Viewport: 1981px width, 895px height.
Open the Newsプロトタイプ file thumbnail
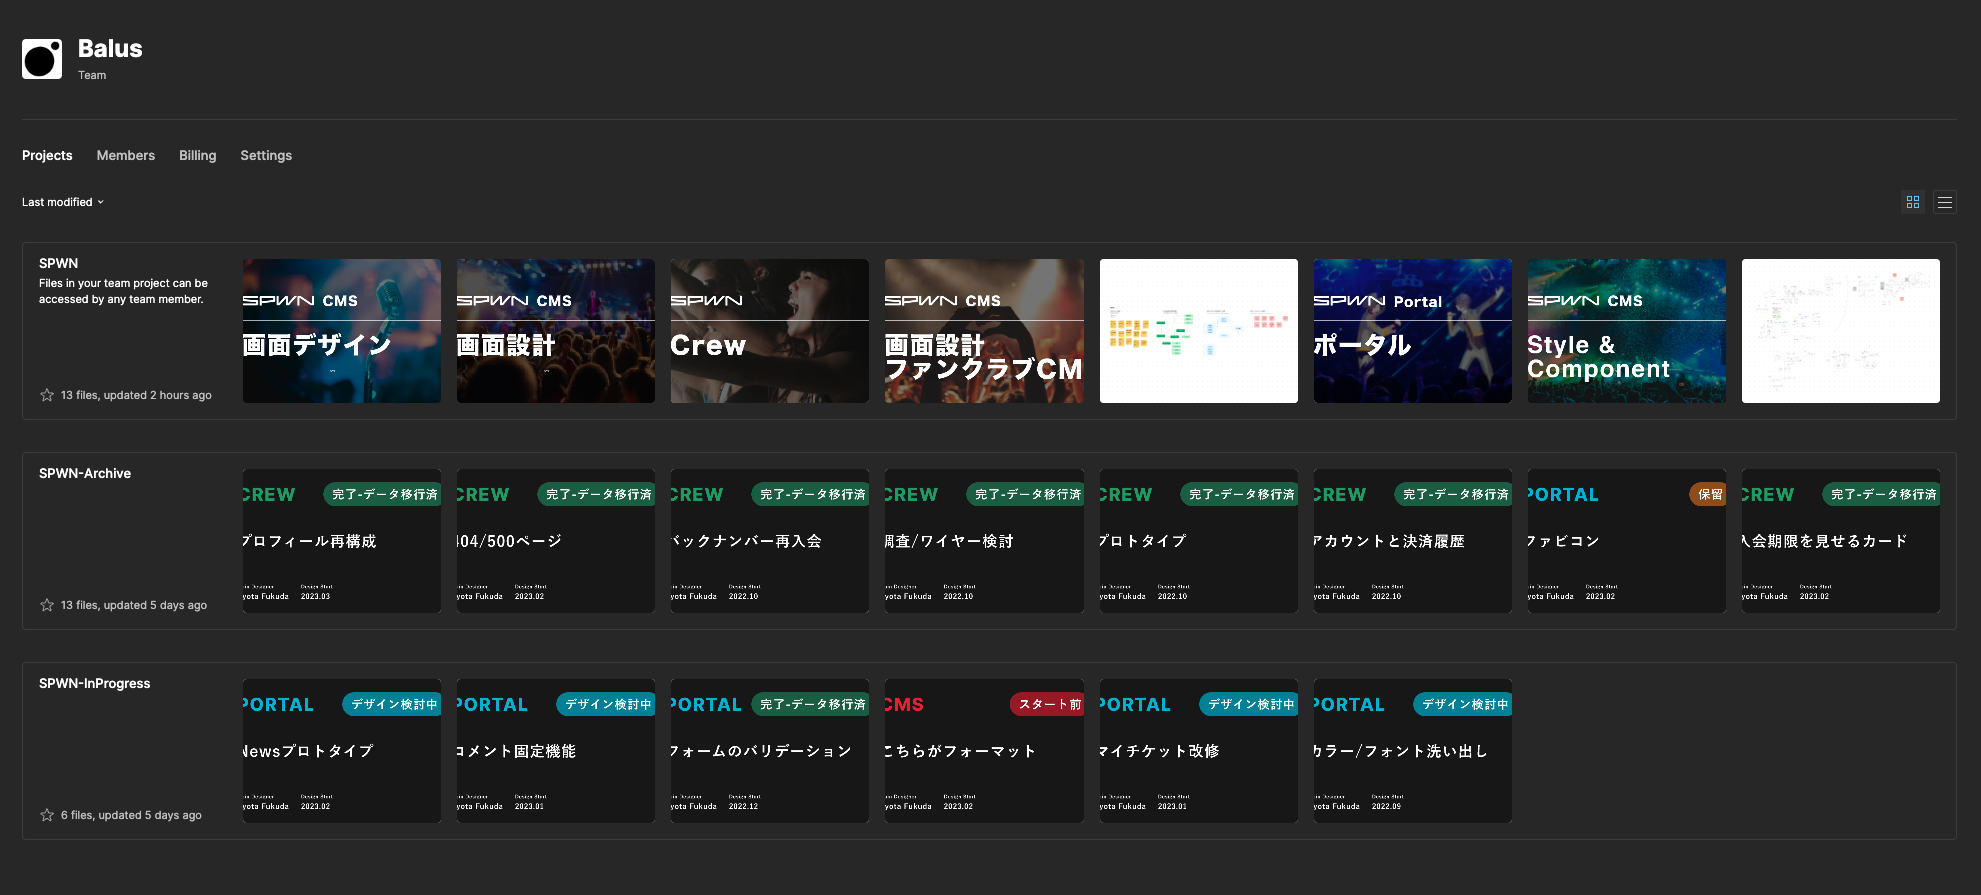coord(341,751)
